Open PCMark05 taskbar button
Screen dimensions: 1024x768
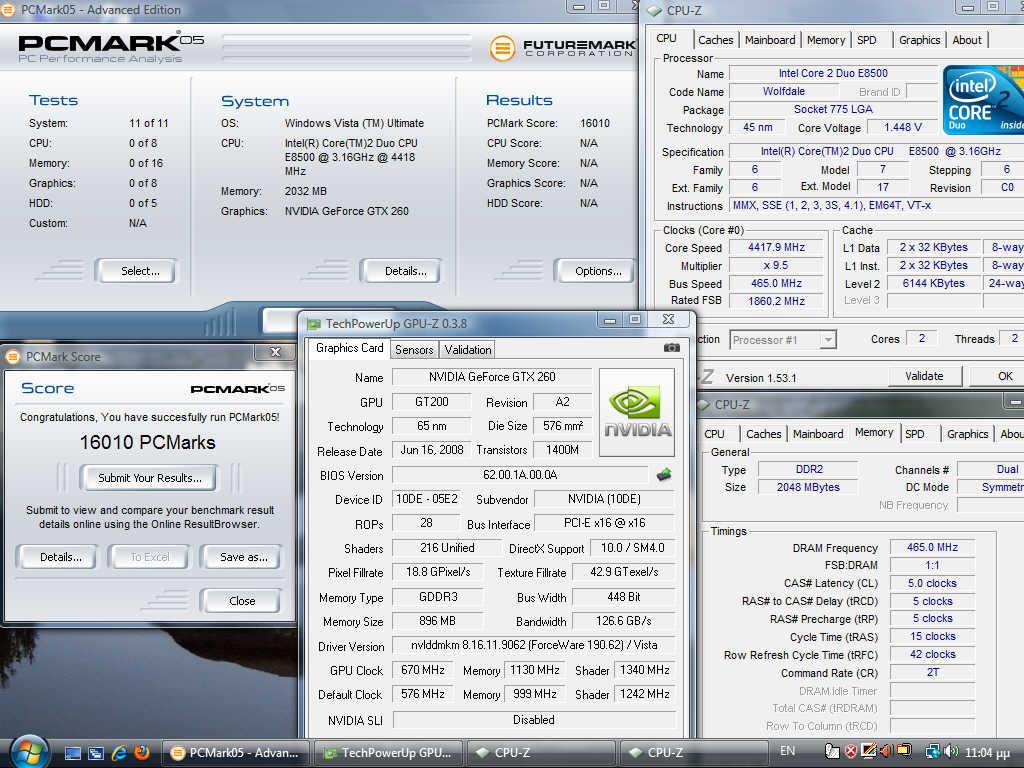pyautogui.click(x=235, y=753)
